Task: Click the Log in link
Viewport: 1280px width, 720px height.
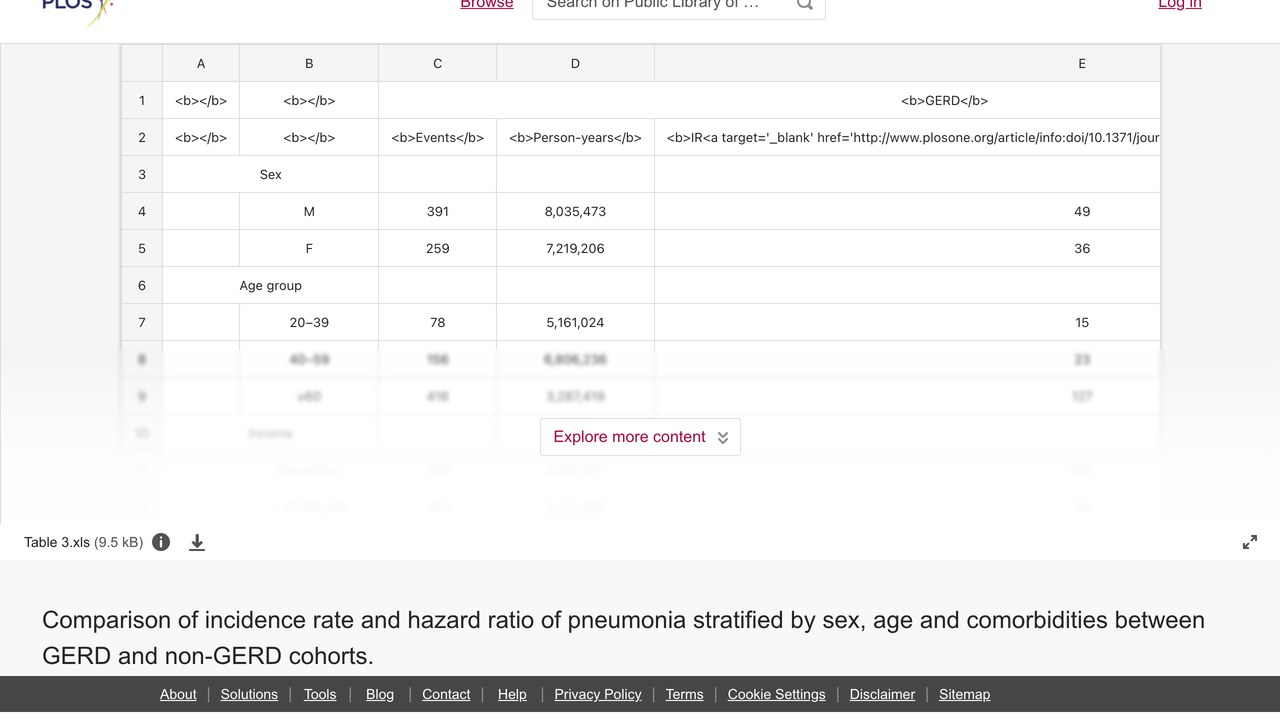Action: click(1180, 5)
